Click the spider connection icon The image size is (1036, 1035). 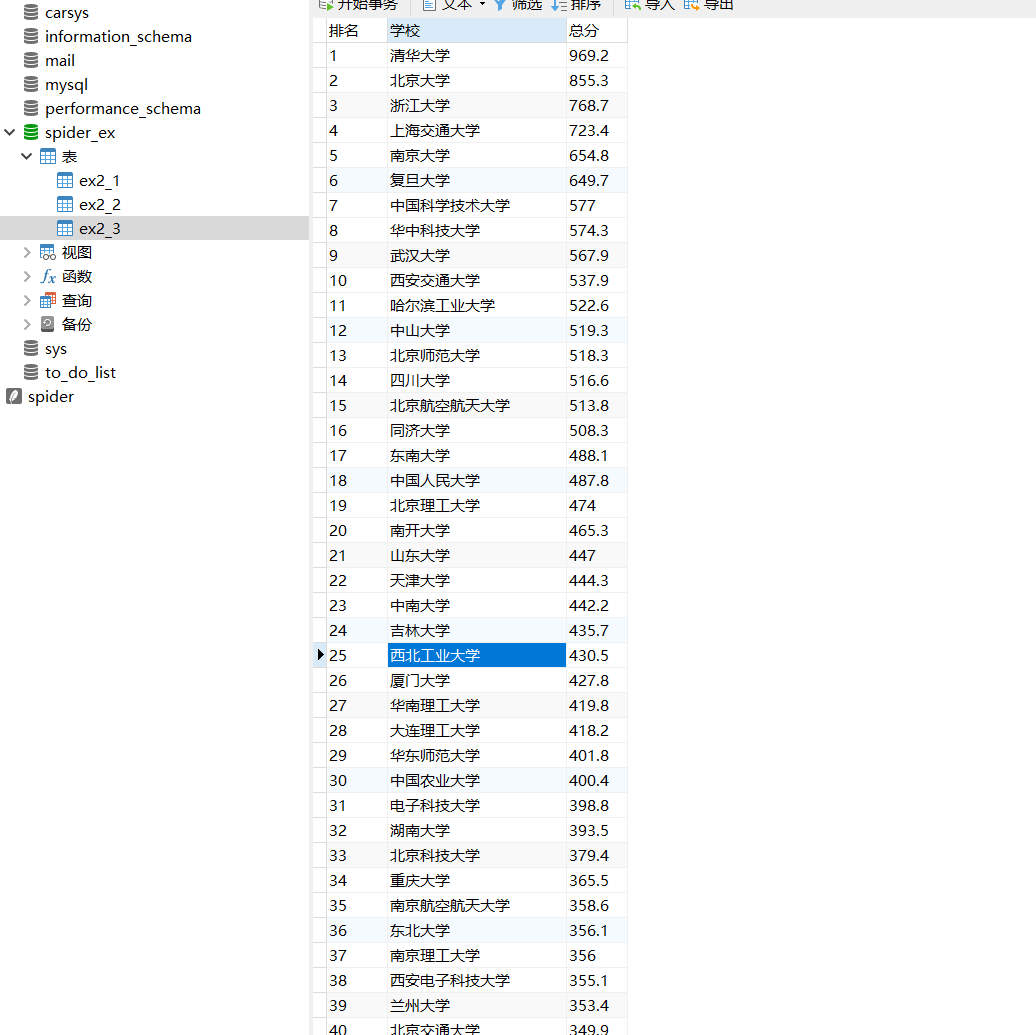tap(14, 396)
